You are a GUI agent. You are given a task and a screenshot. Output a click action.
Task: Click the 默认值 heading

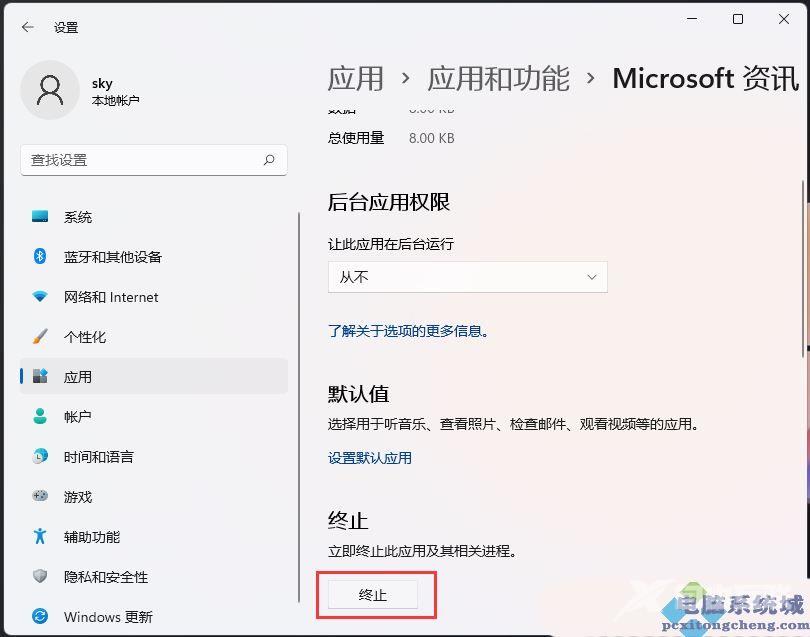(x=358, y=394)
